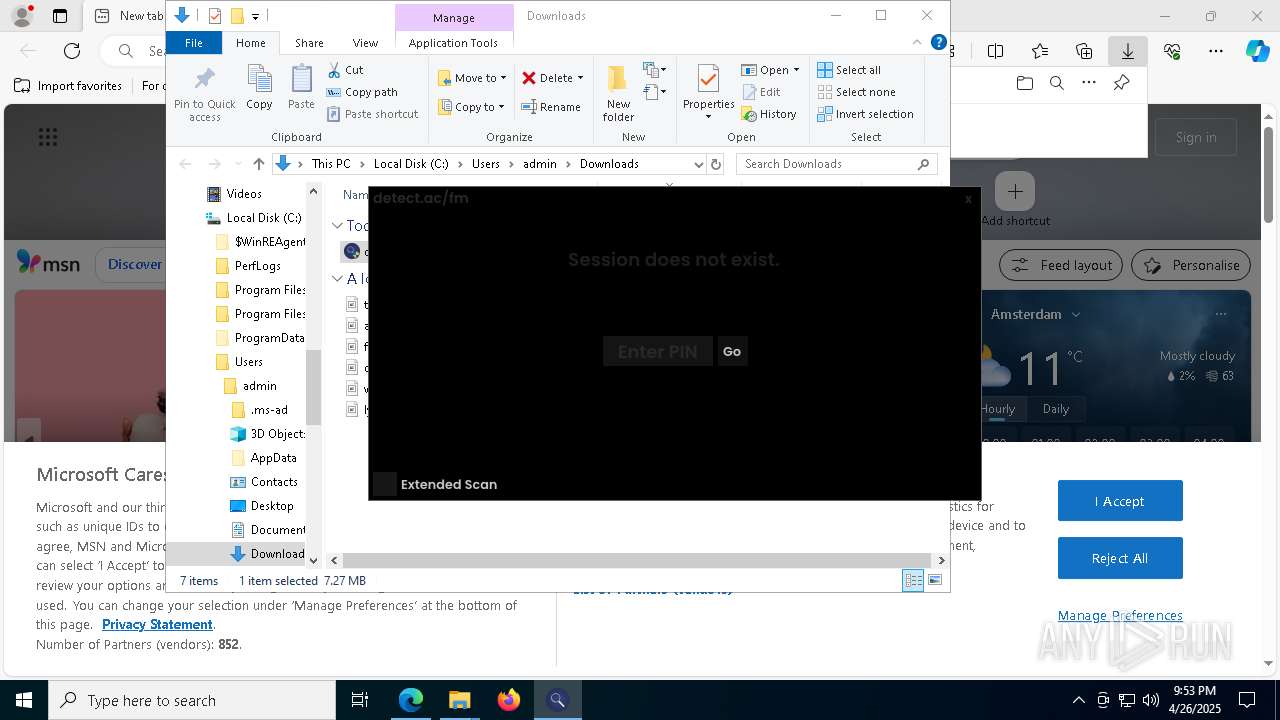Open file History from the ribbon
The image size is (1280, 720).
[x=769, y=114]
